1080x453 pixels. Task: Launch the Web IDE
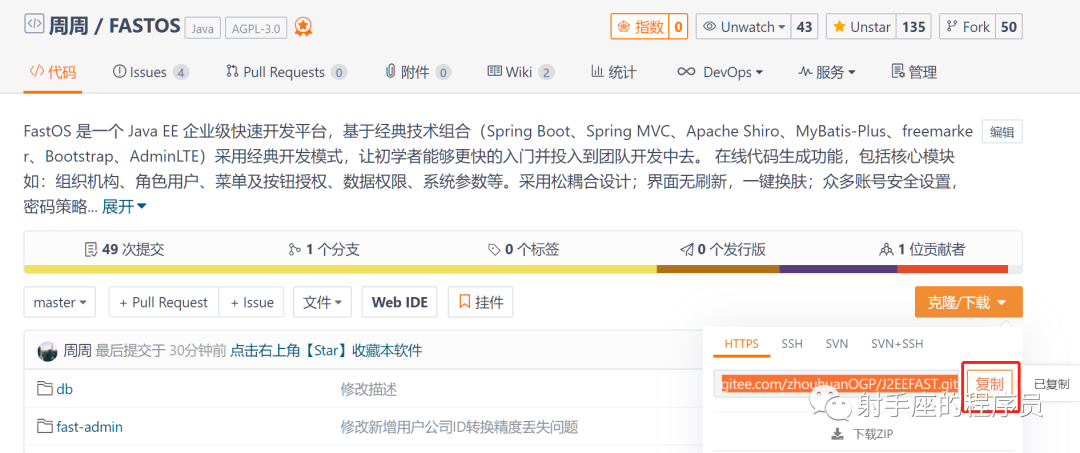click(399, 302)
